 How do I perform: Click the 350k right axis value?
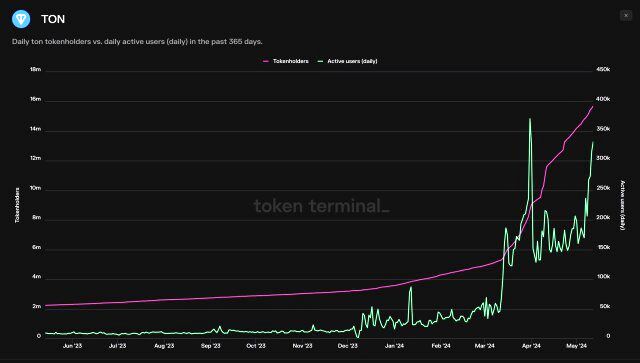(603, 129)
